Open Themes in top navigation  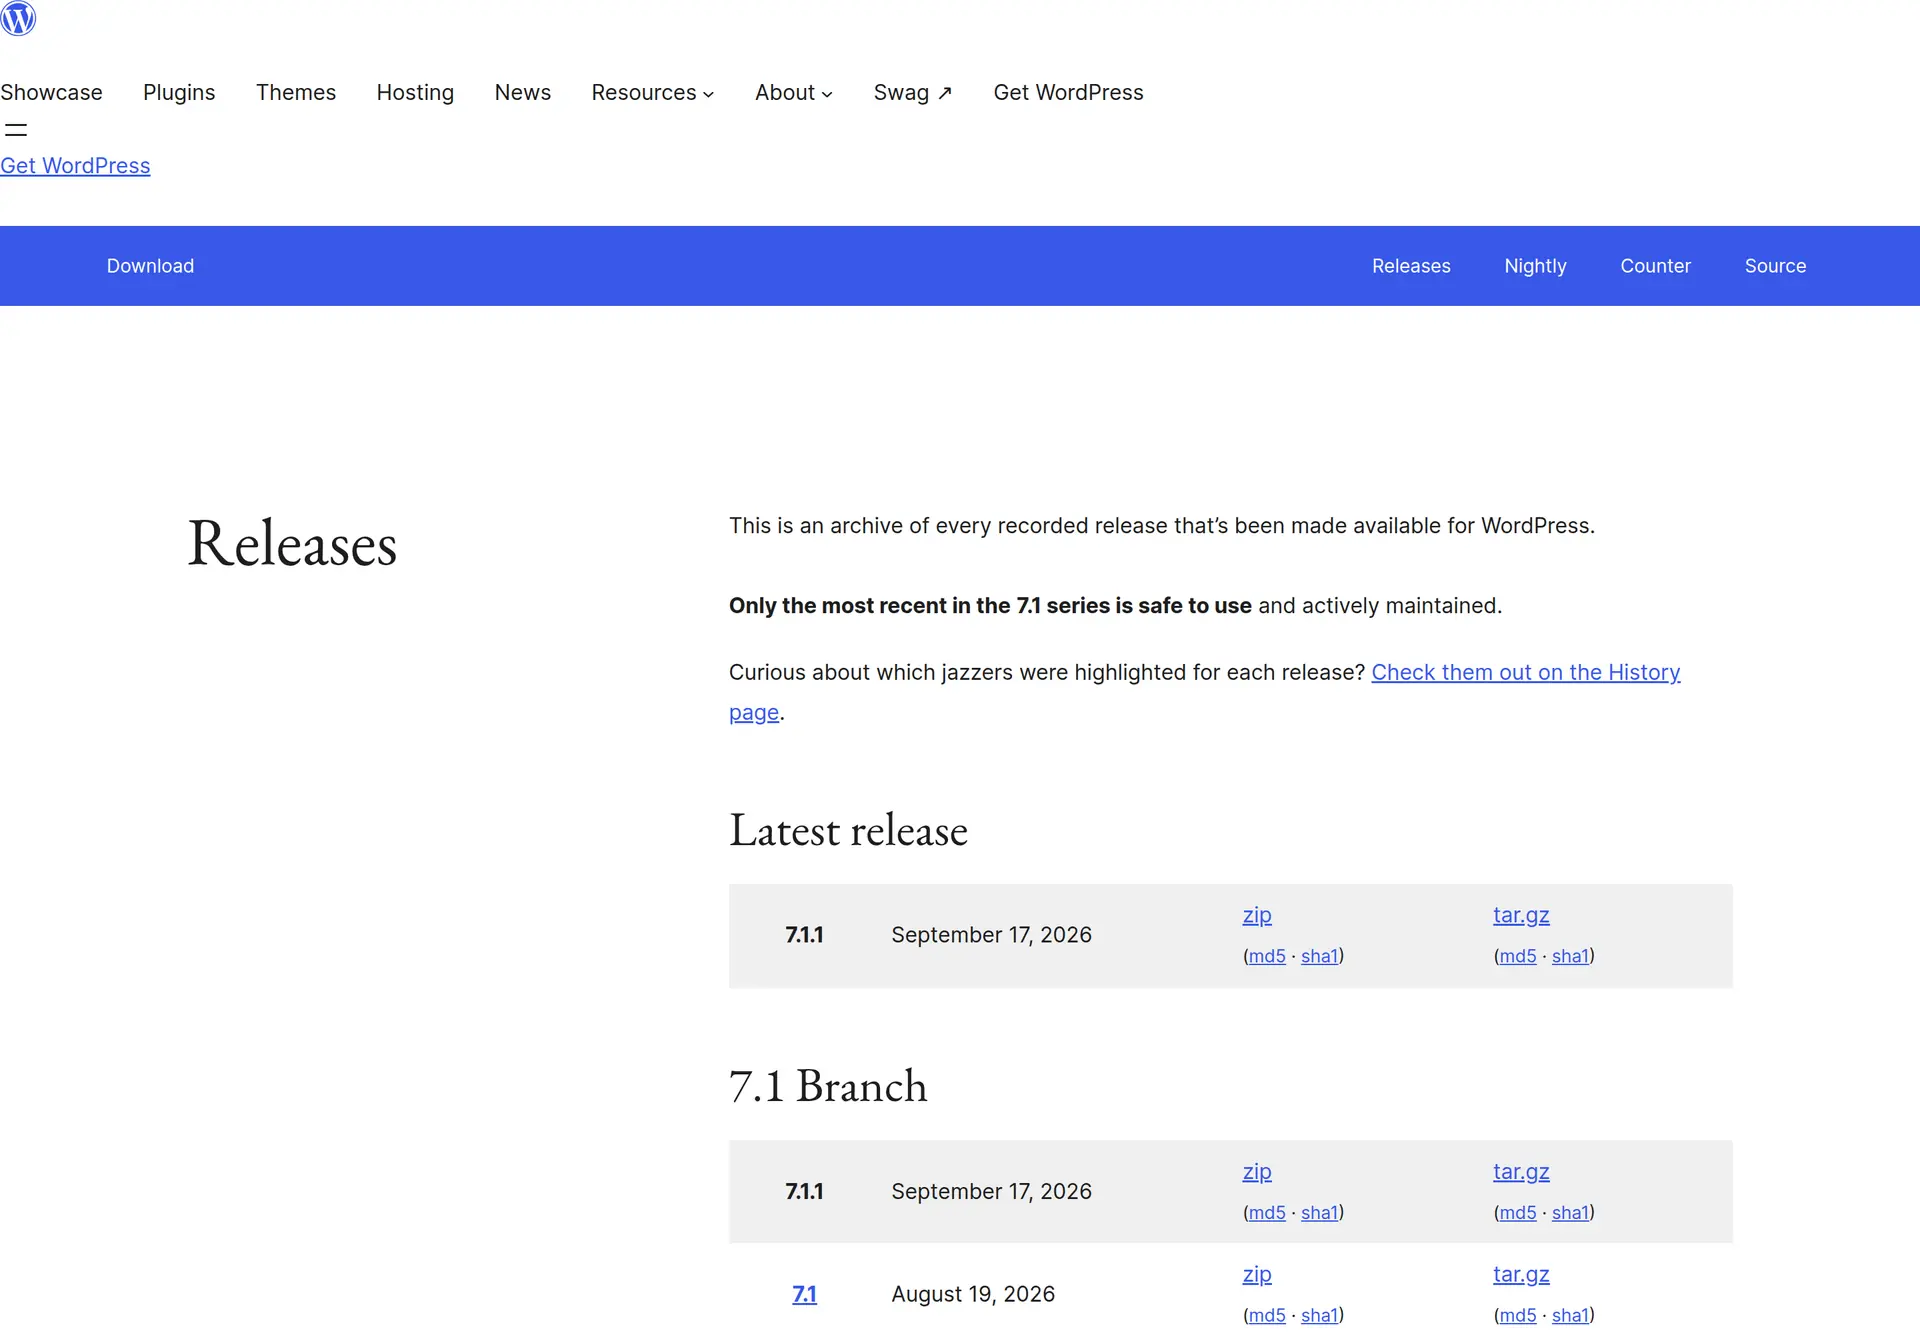[x=296, y=92]
